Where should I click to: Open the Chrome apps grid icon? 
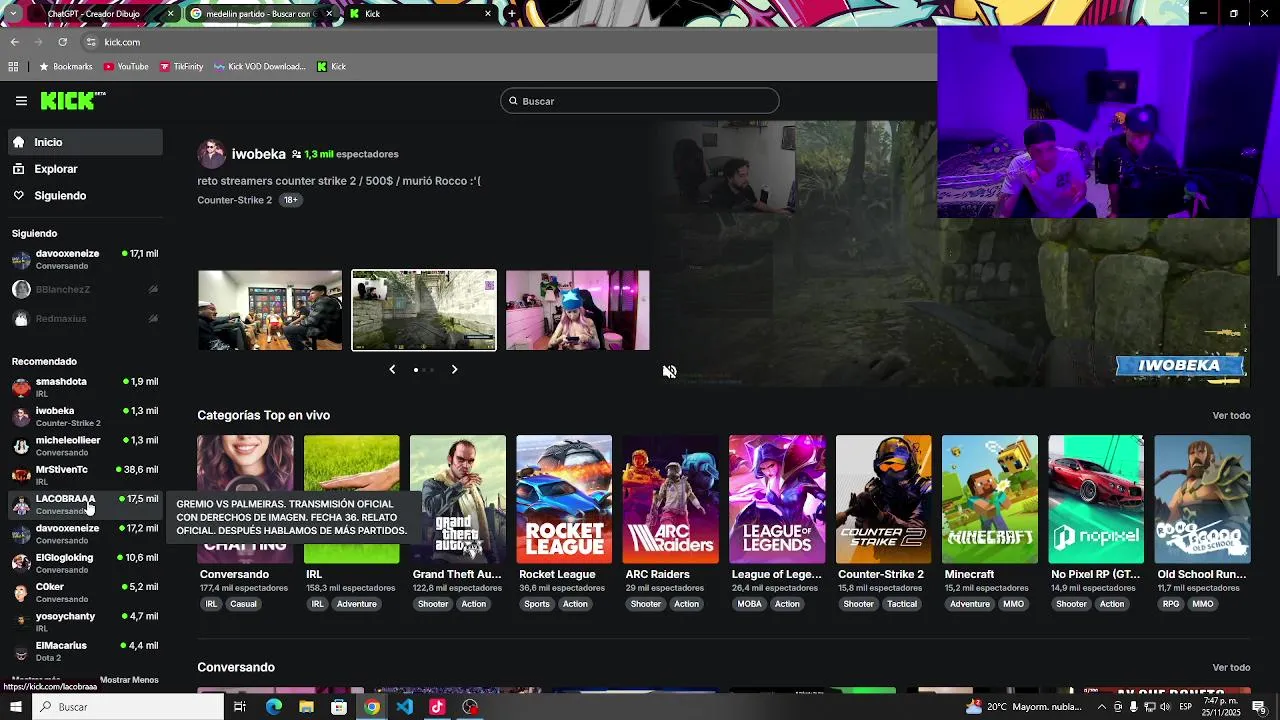[x=13, y=67]
